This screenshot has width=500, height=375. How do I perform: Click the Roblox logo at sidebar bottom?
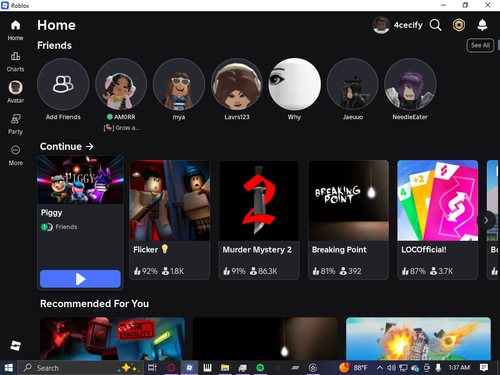[15, 346]
